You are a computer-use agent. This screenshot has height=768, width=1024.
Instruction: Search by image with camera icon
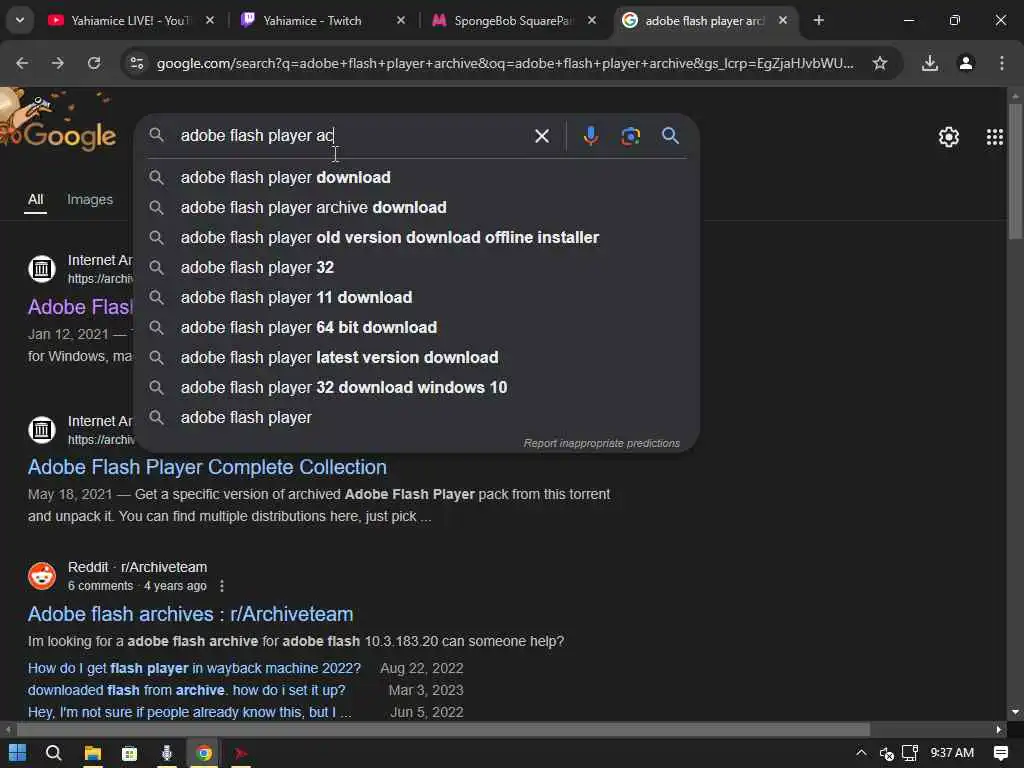pos(630,136)
